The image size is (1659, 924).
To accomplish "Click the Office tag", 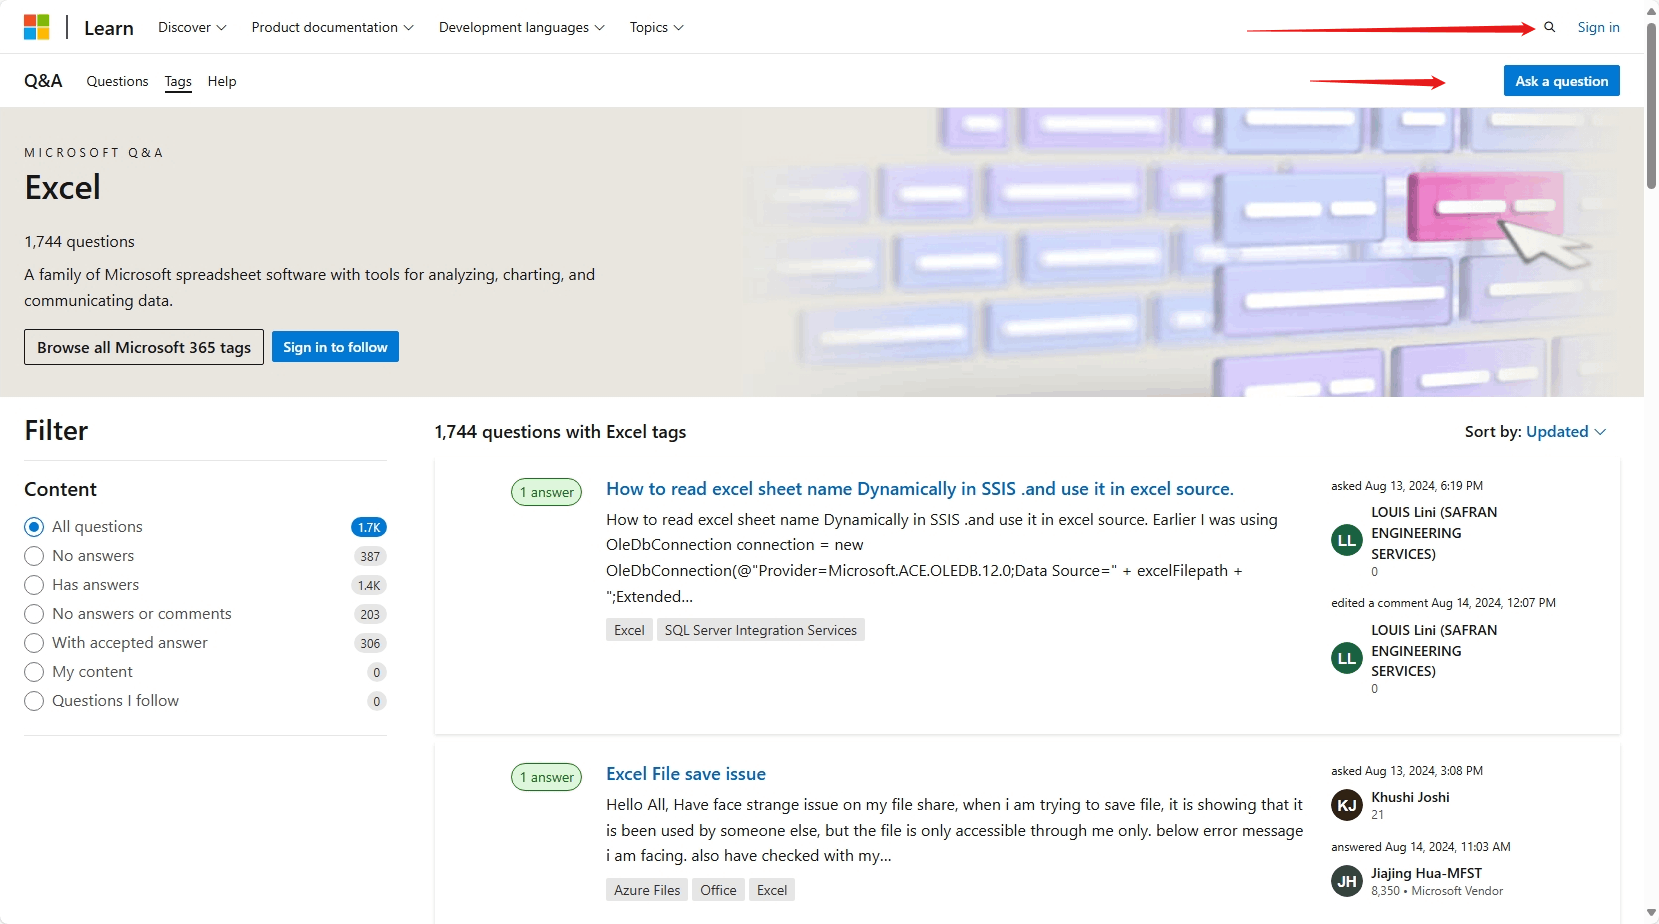I will 718,890.
